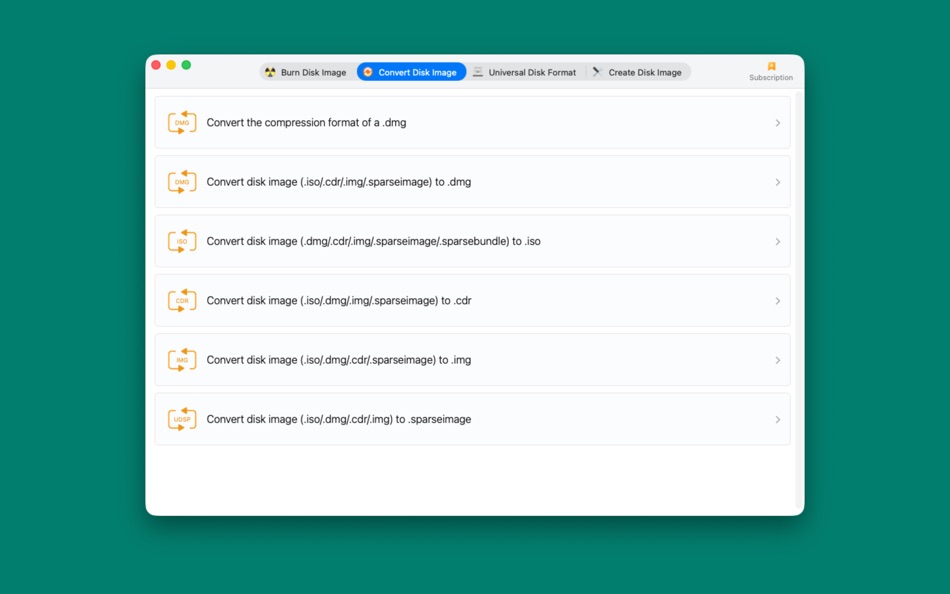The height and width of the screenshot is (594, 950).
Task: Click the icon beside Create Disk Image
Action: tap(598, 71)
